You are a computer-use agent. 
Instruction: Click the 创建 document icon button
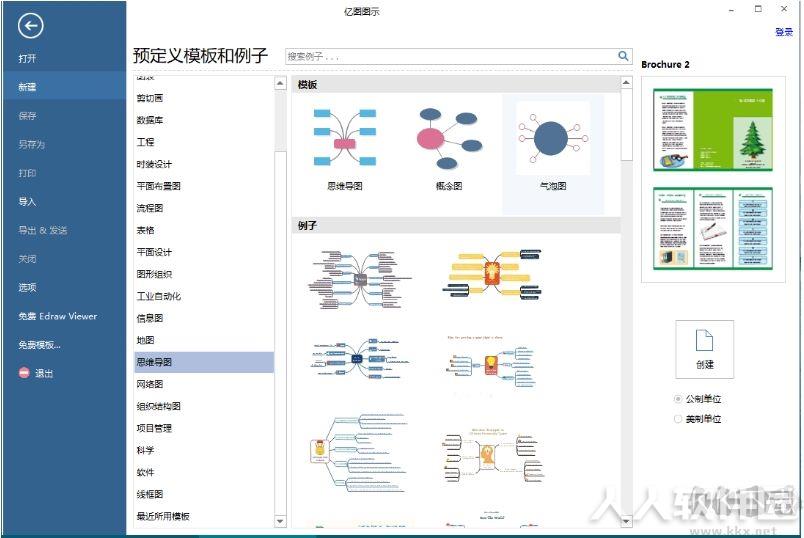point(705,349)
